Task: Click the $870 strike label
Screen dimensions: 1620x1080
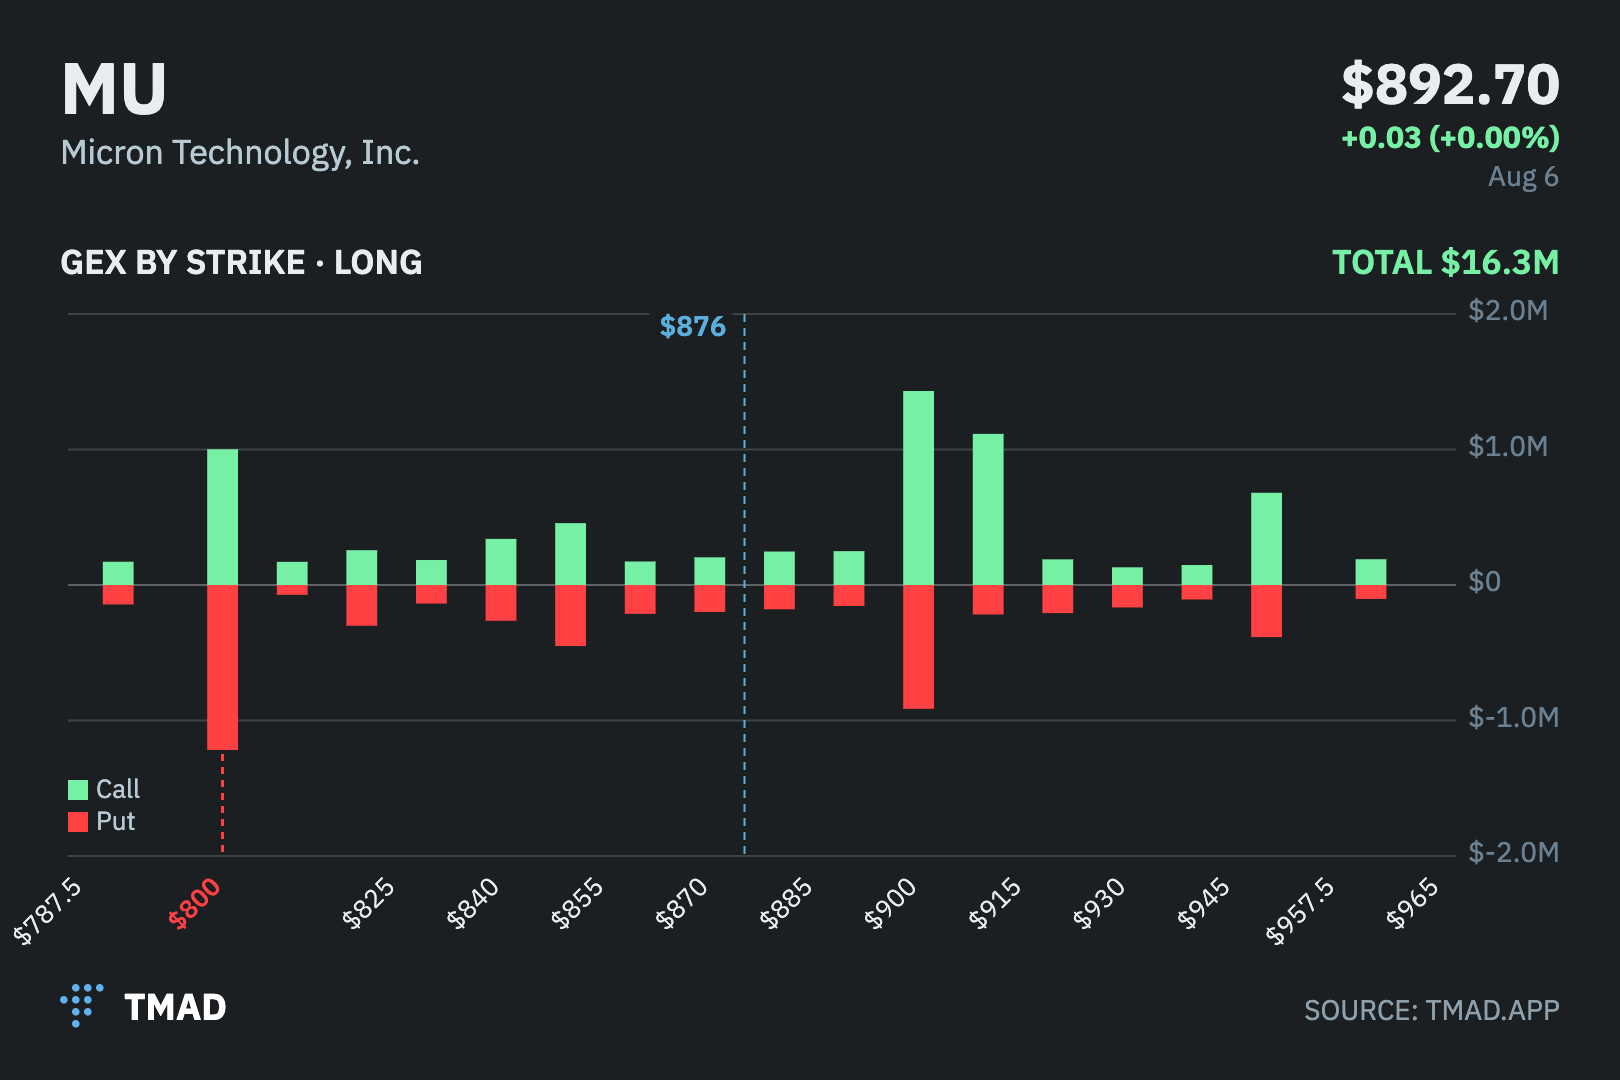Action: [x=682, y=904]
